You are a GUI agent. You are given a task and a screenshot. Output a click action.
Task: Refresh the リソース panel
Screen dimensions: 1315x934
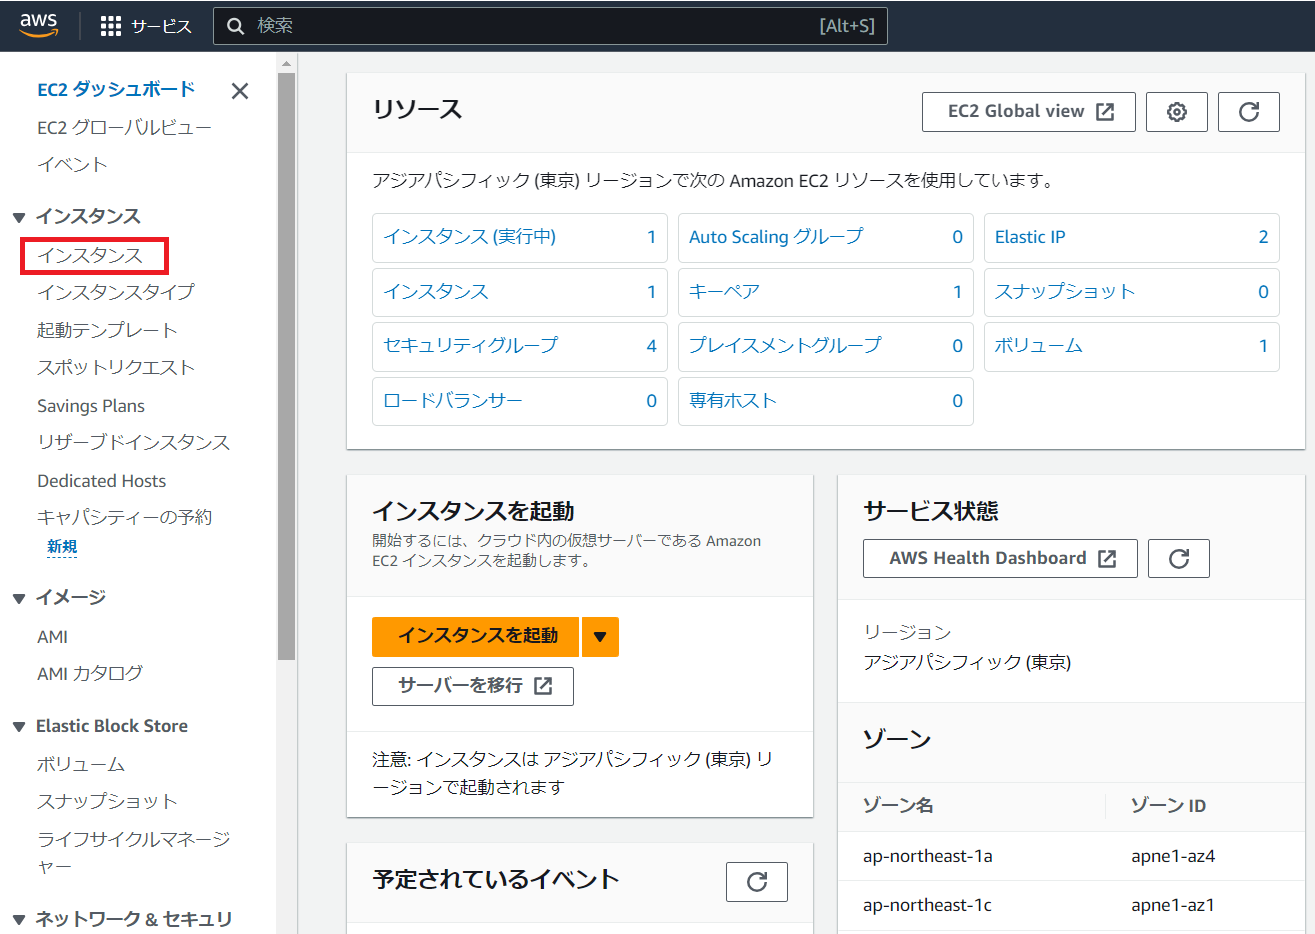pos(1248,111)
